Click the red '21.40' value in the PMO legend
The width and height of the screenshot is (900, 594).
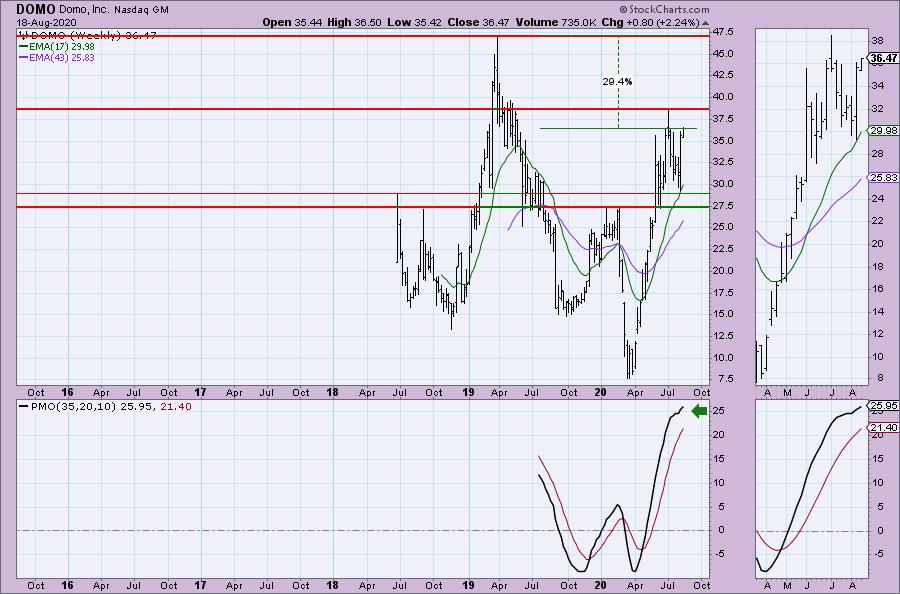pos(176,406)
